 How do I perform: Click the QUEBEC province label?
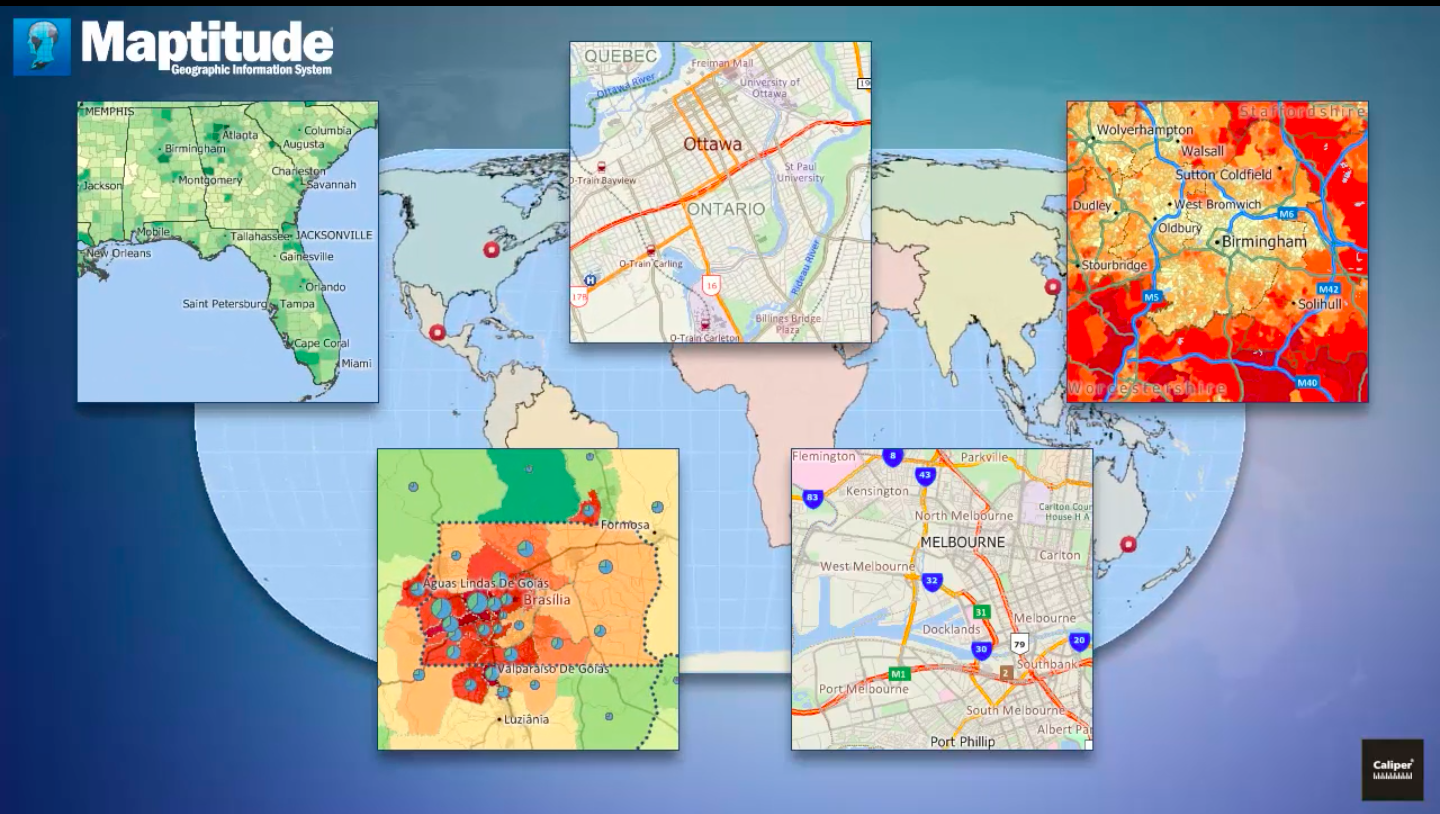point(621,56)
